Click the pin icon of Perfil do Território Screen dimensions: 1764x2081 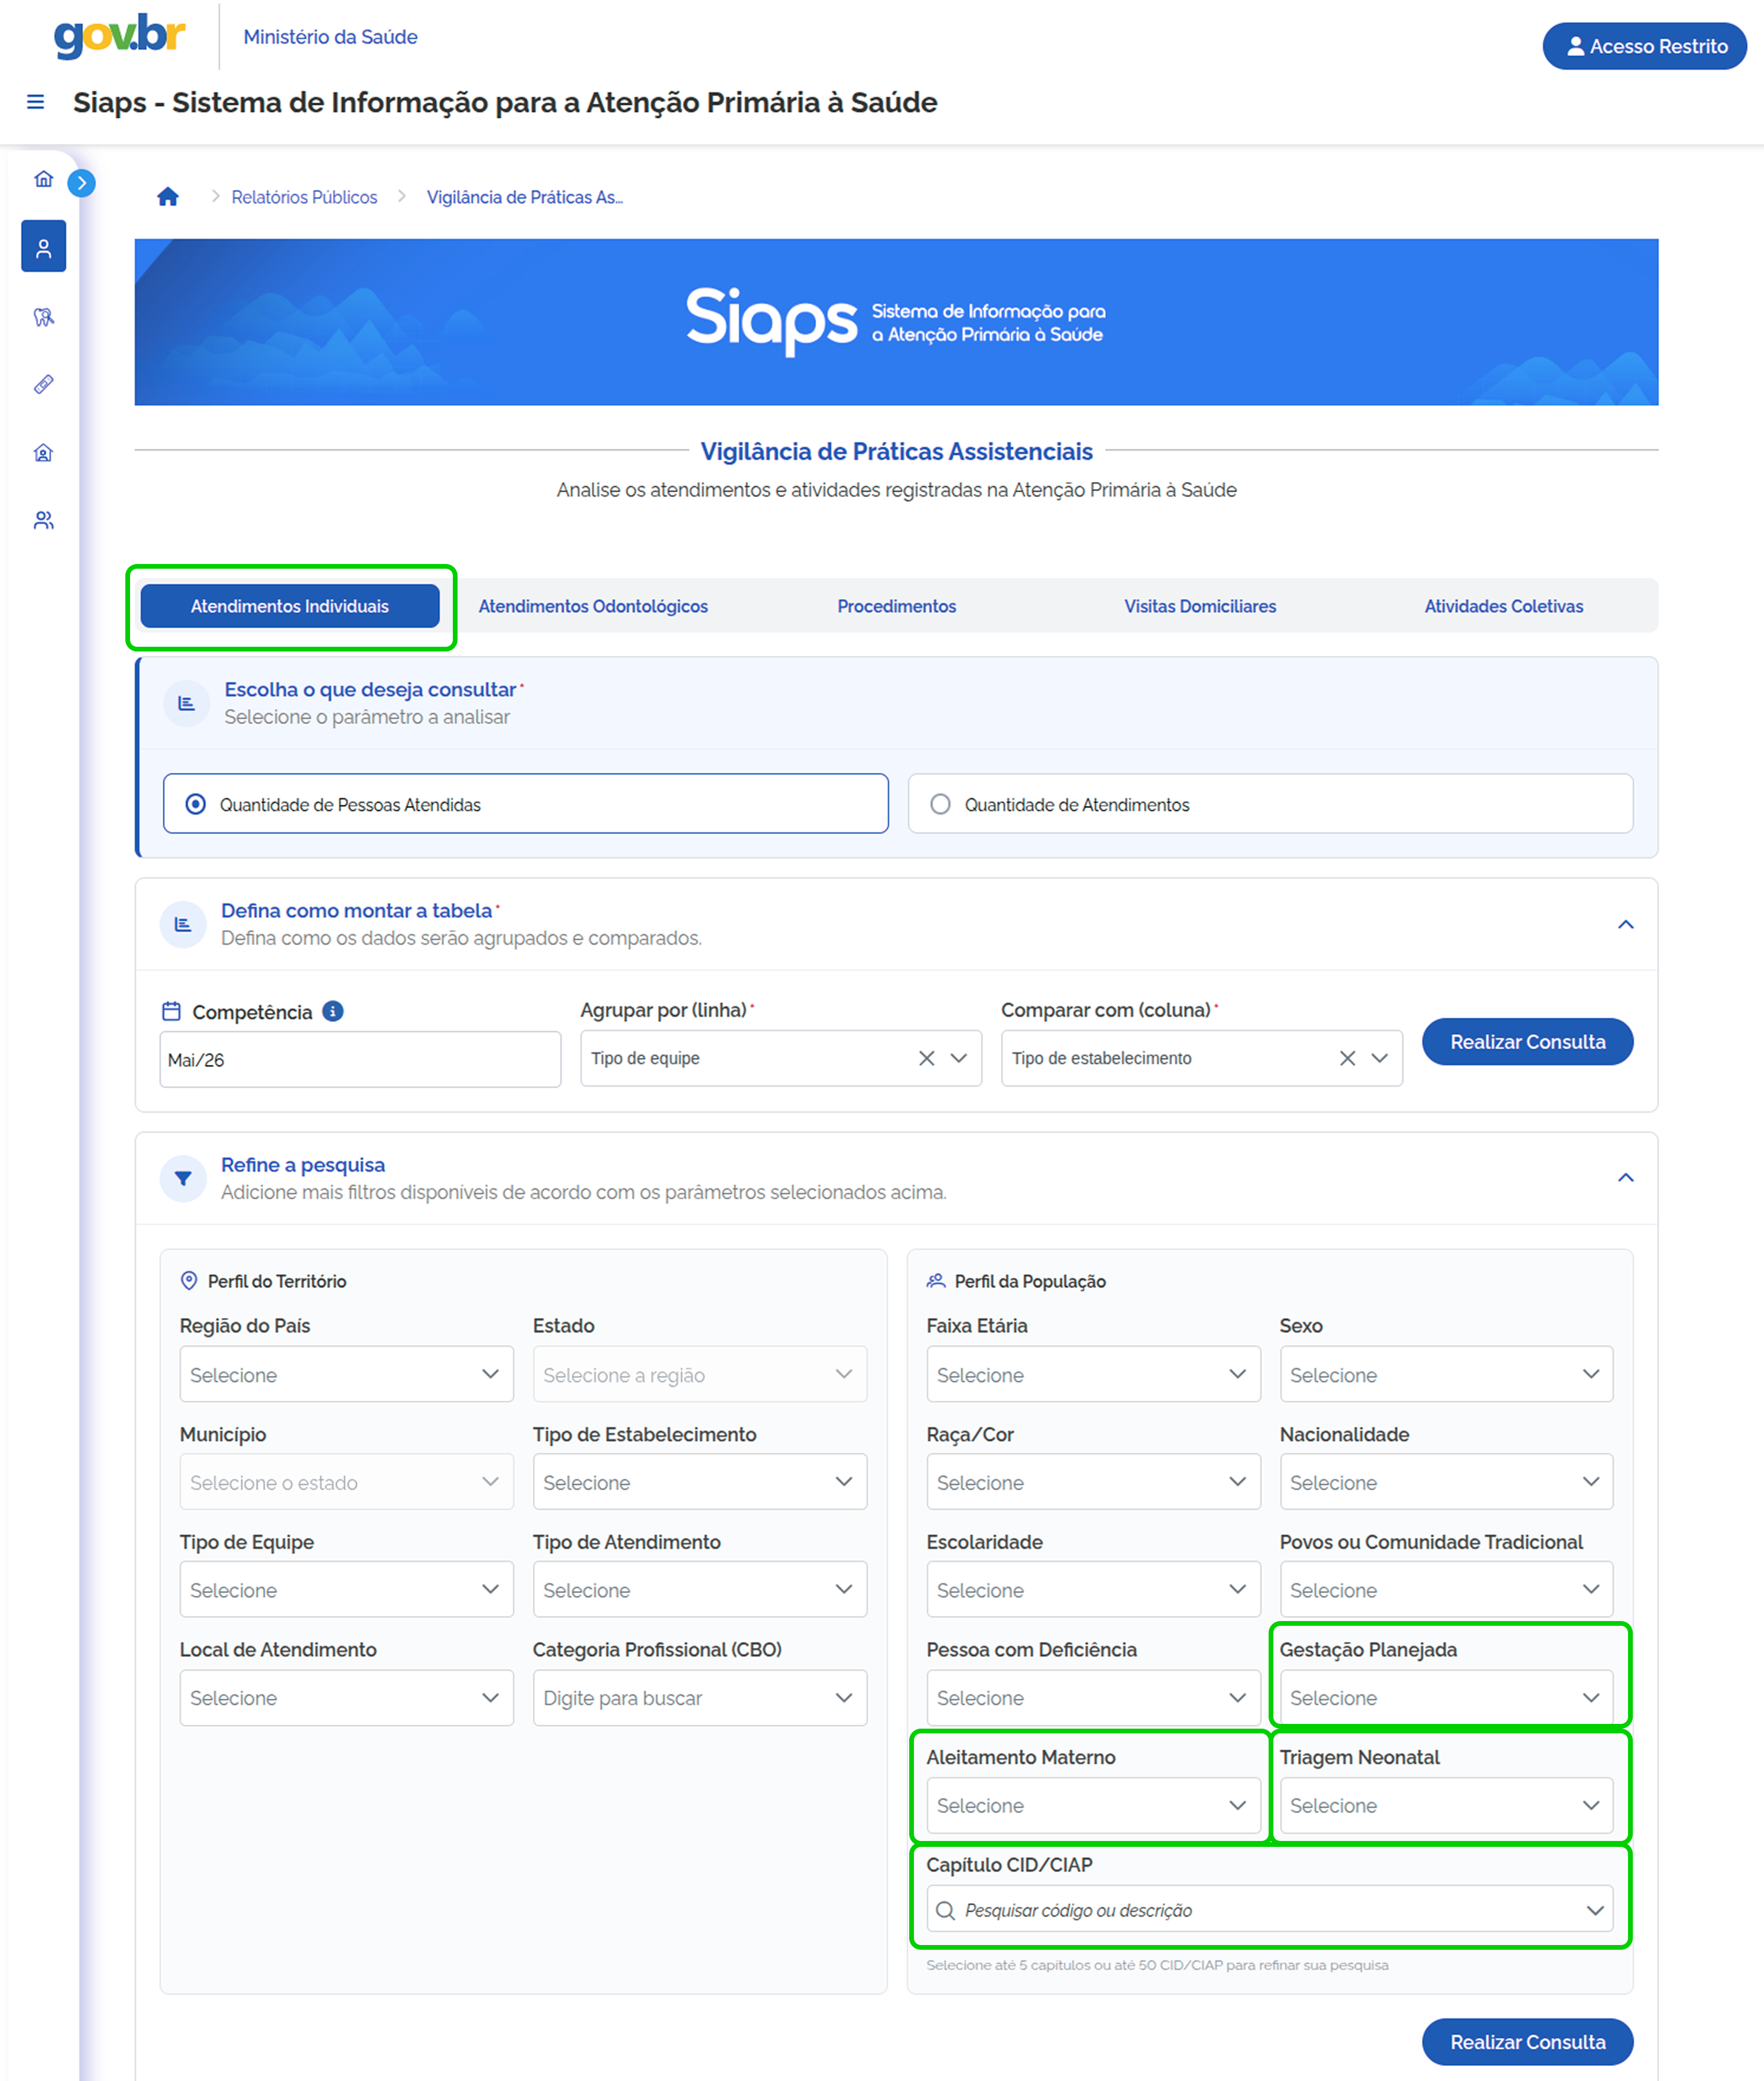[189, 1281]
